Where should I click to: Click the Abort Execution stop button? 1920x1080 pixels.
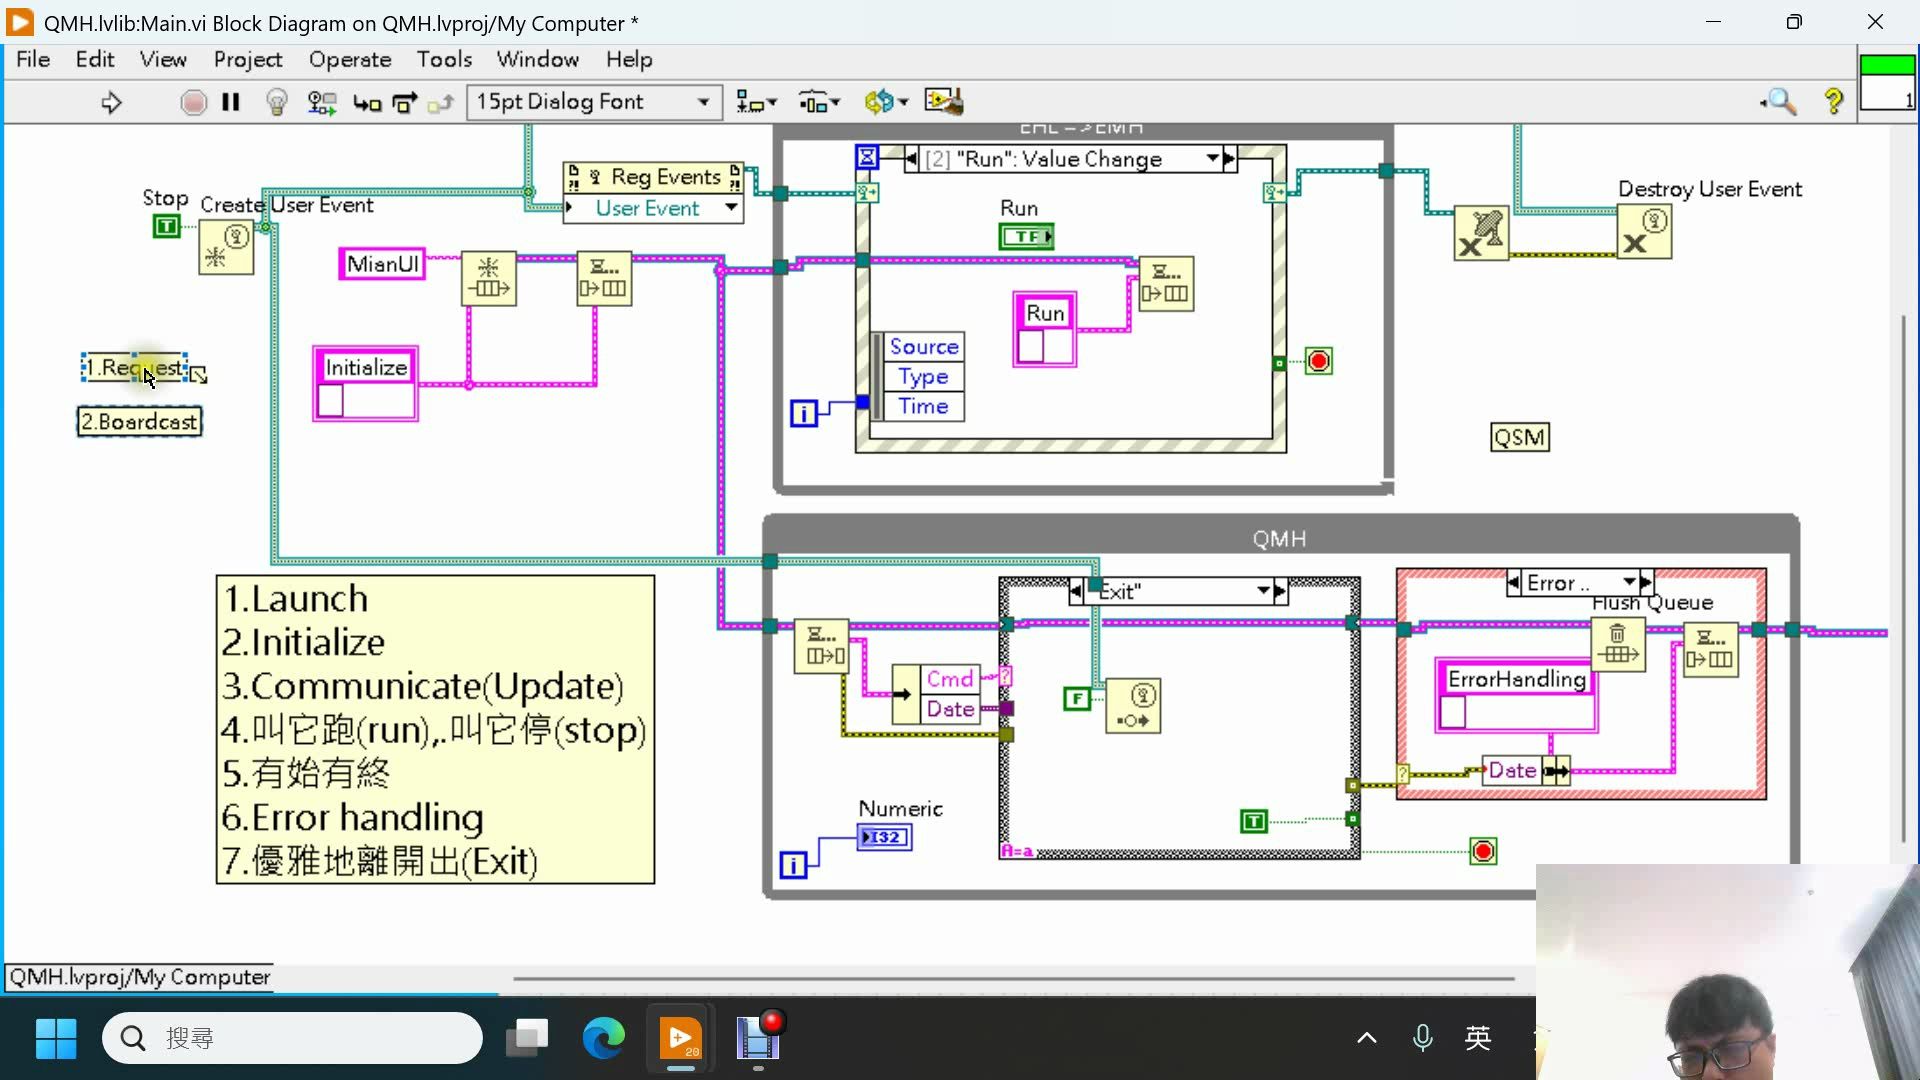tap(193, 102)
